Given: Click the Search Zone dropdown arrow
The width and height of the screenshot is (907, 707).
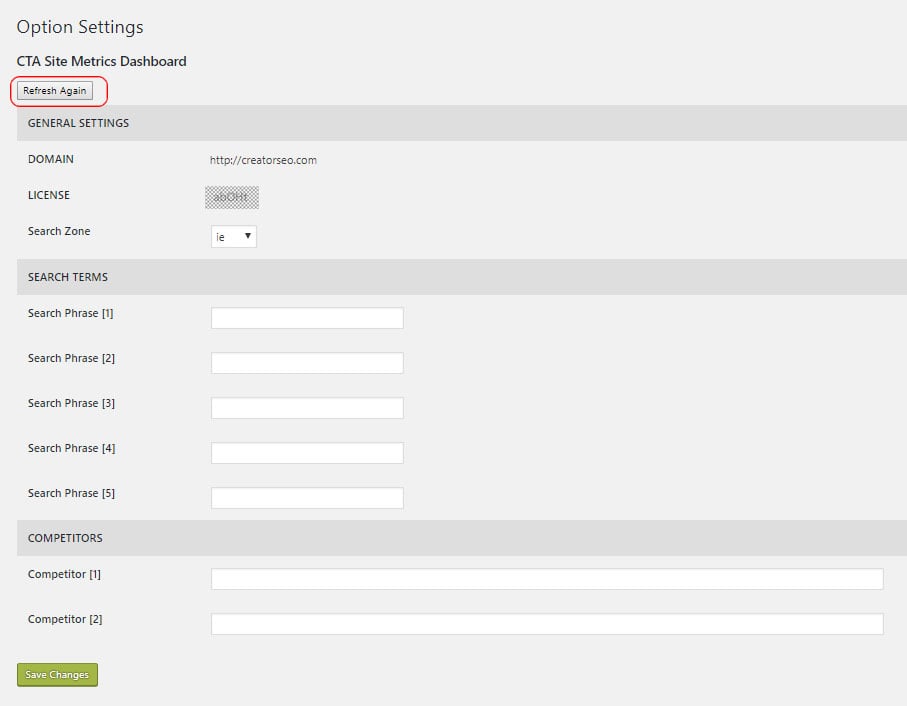Looking at the screenshot, I should point(247,236).
